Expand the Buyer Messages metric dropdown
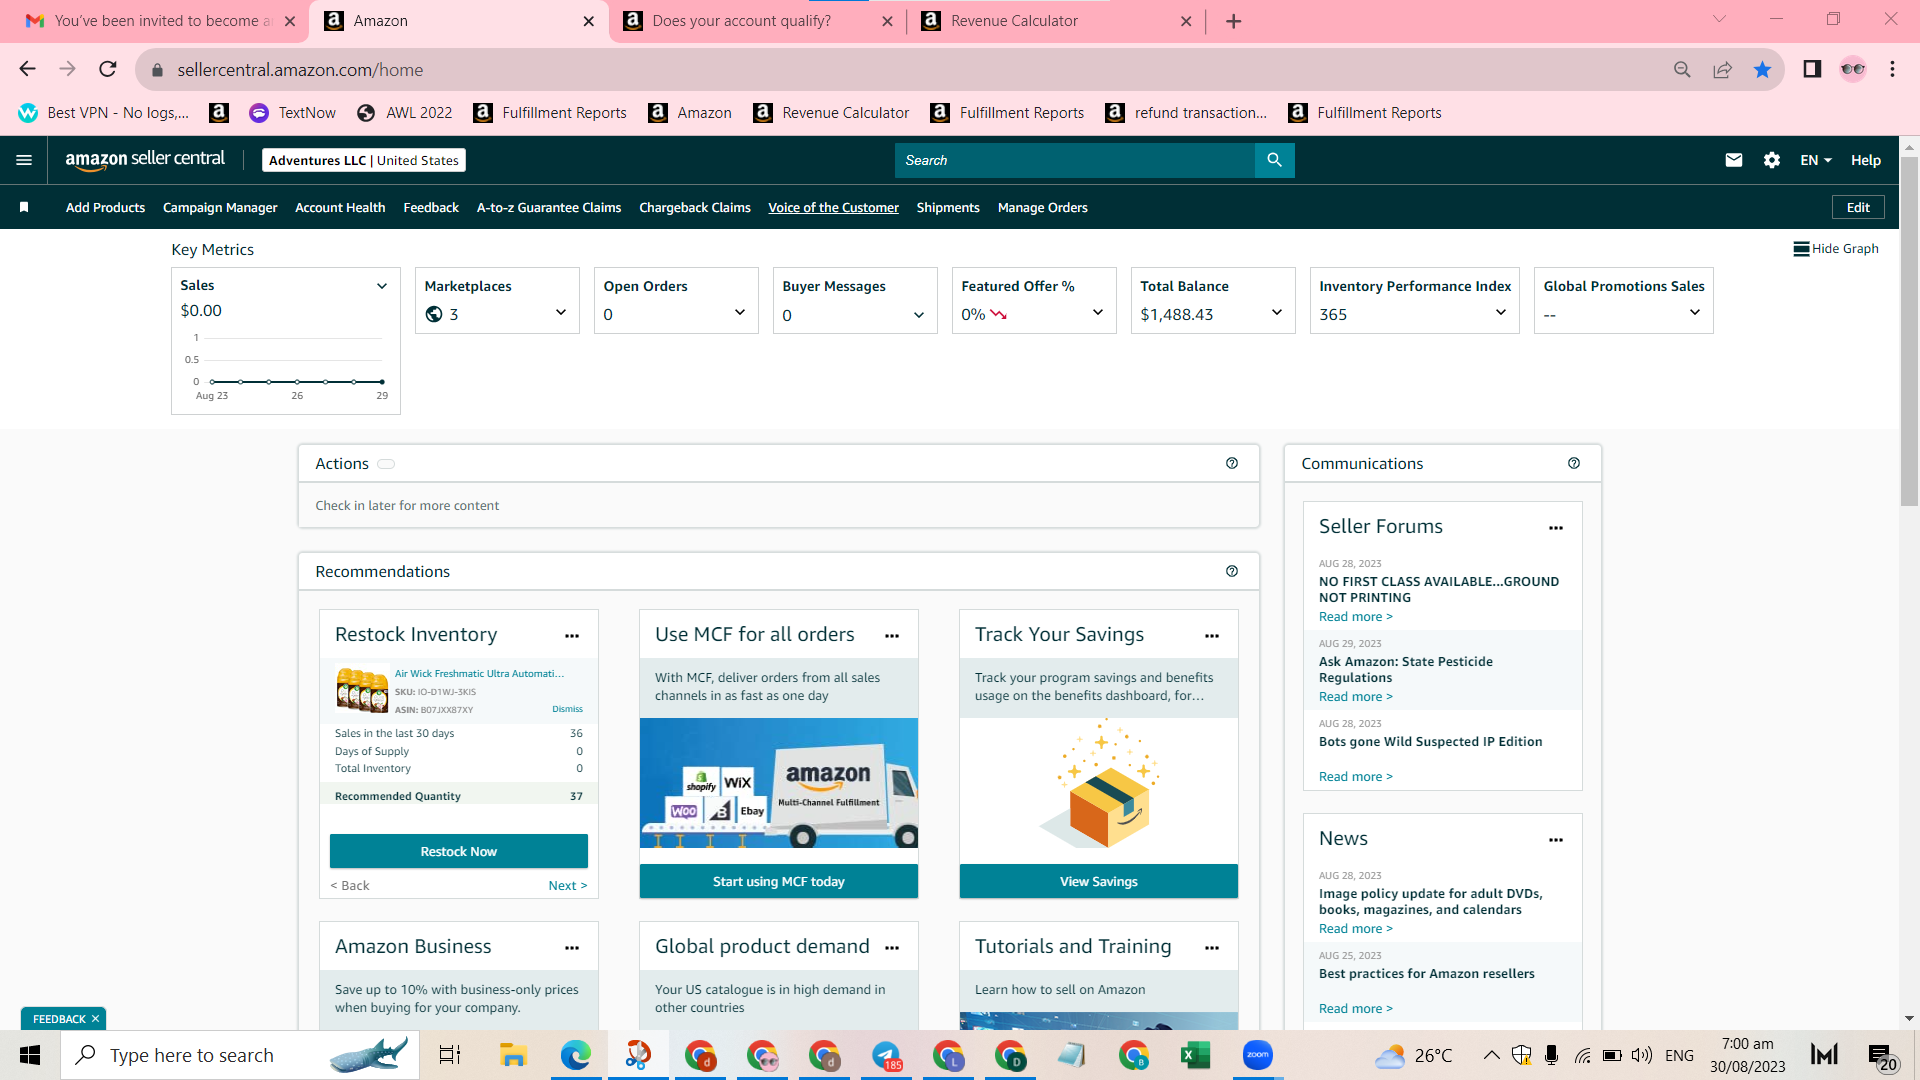Image resolution: width=1920 pixels, height=1080 pixels. tap(919, 315)
